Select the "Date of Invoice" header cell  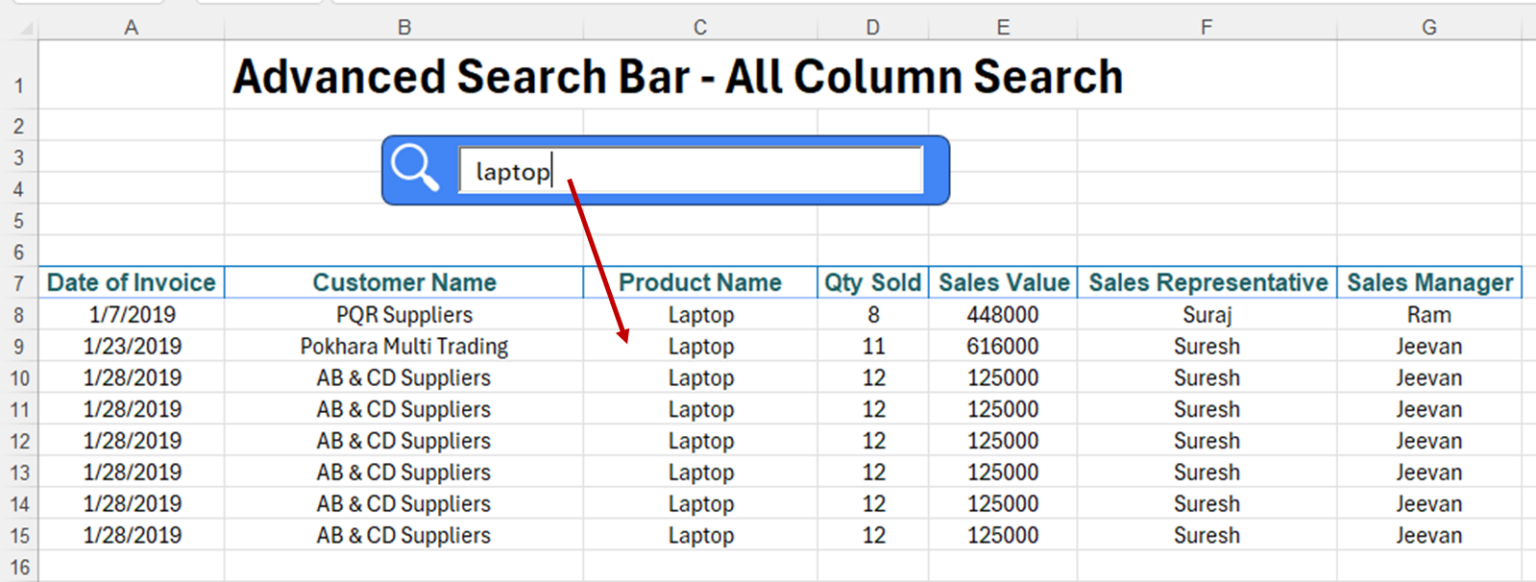(131, 283)
